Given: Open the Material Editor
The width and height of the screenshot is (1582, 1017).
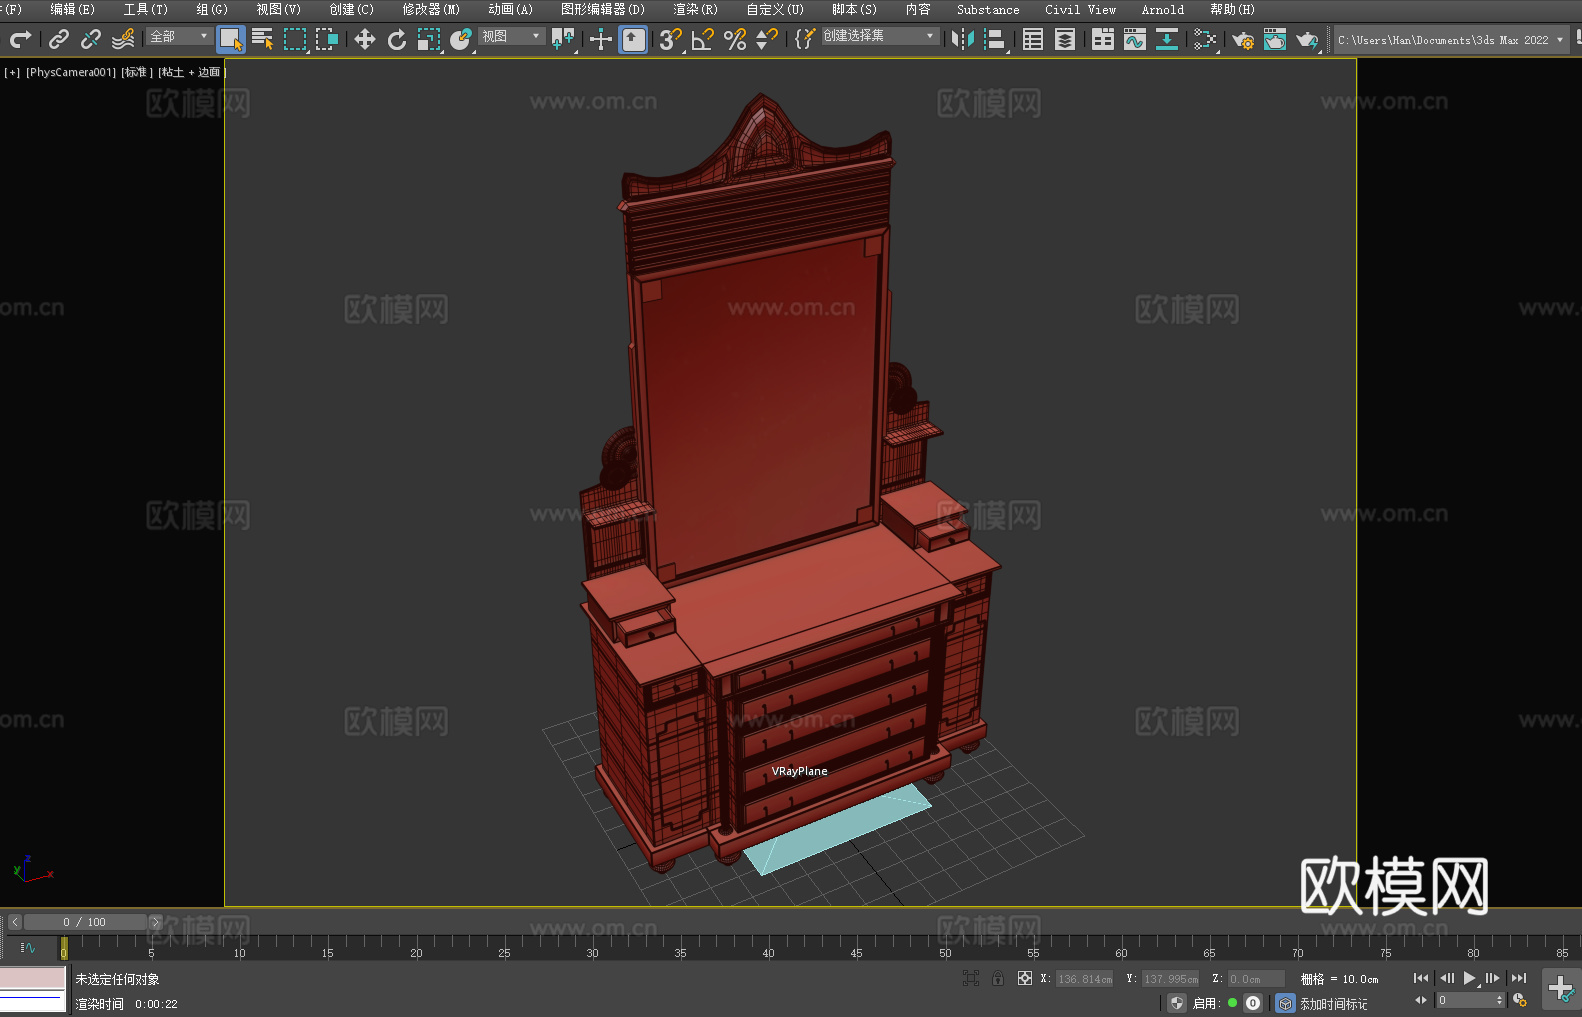Looking at the screenshot, I should (1205, 39).
